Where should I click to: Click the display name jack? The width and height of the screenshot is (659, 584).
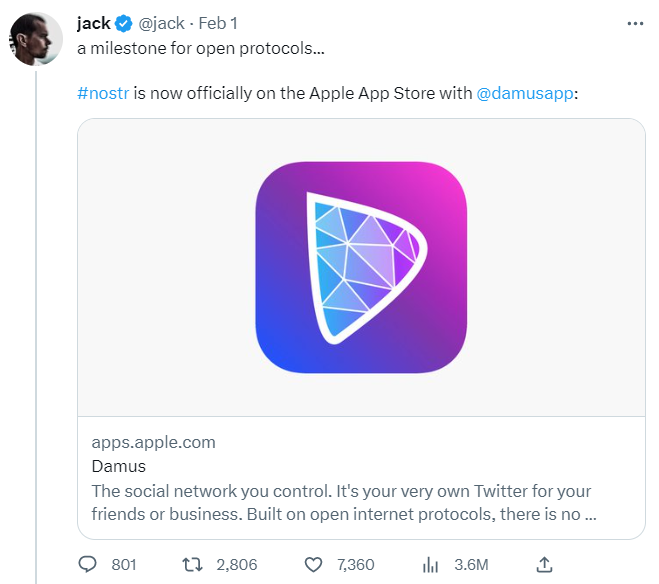93,23
